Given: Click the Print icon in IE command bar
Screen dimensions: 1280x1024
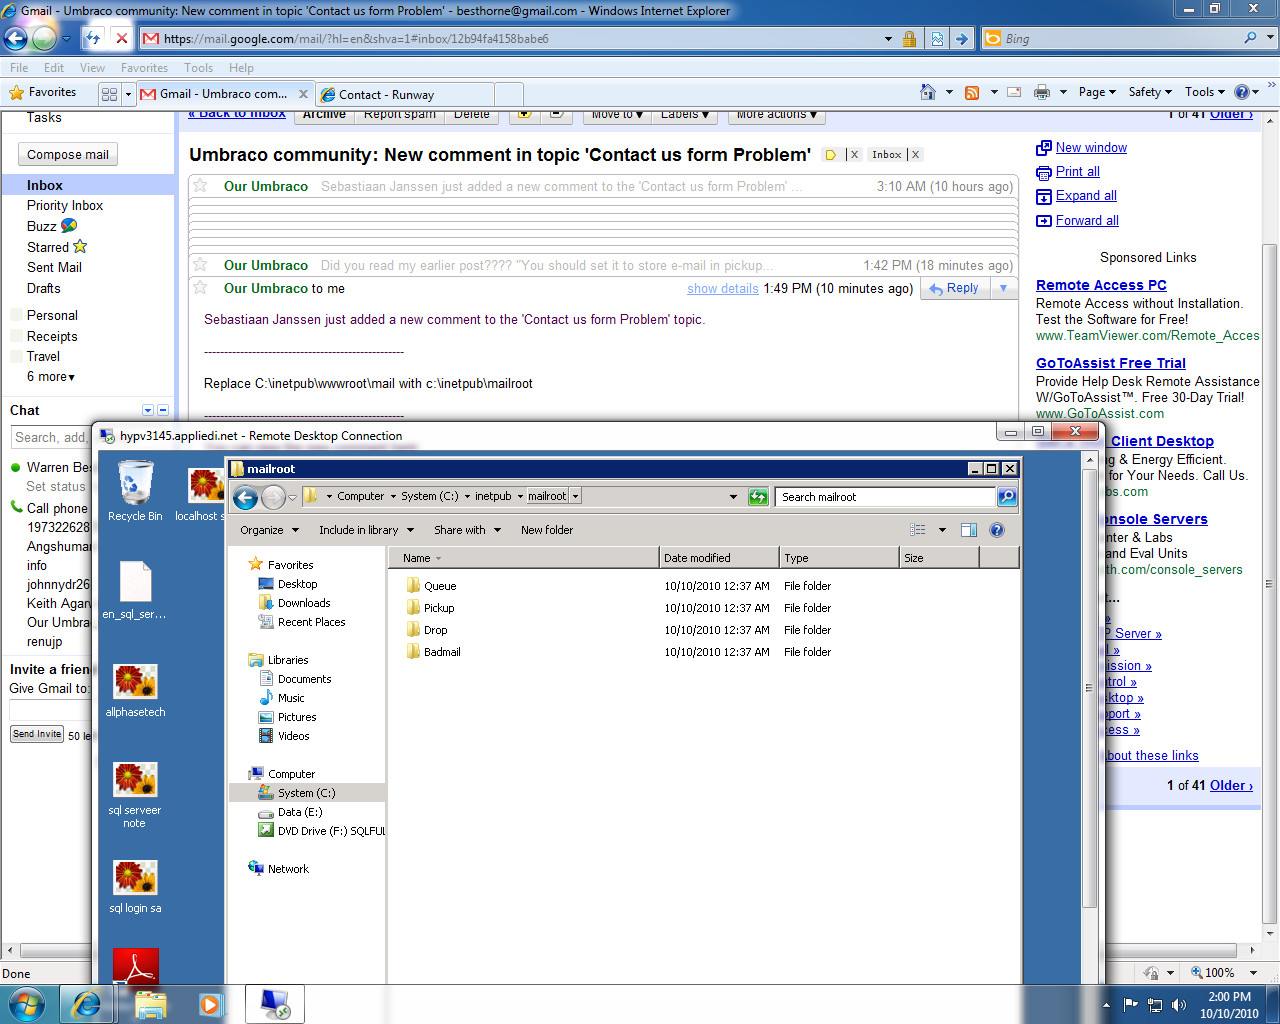Looking at the screenshot, I should pos(1041,92).
